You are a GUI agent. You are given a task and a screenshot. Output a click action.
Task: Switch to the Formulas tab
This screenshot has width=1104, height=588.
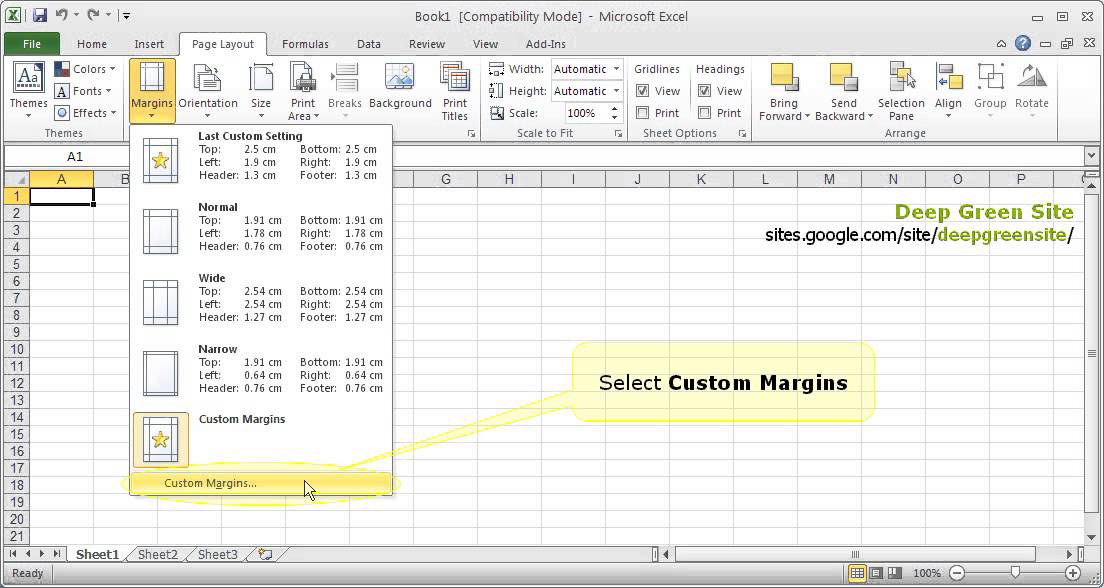tap(305, 44)
